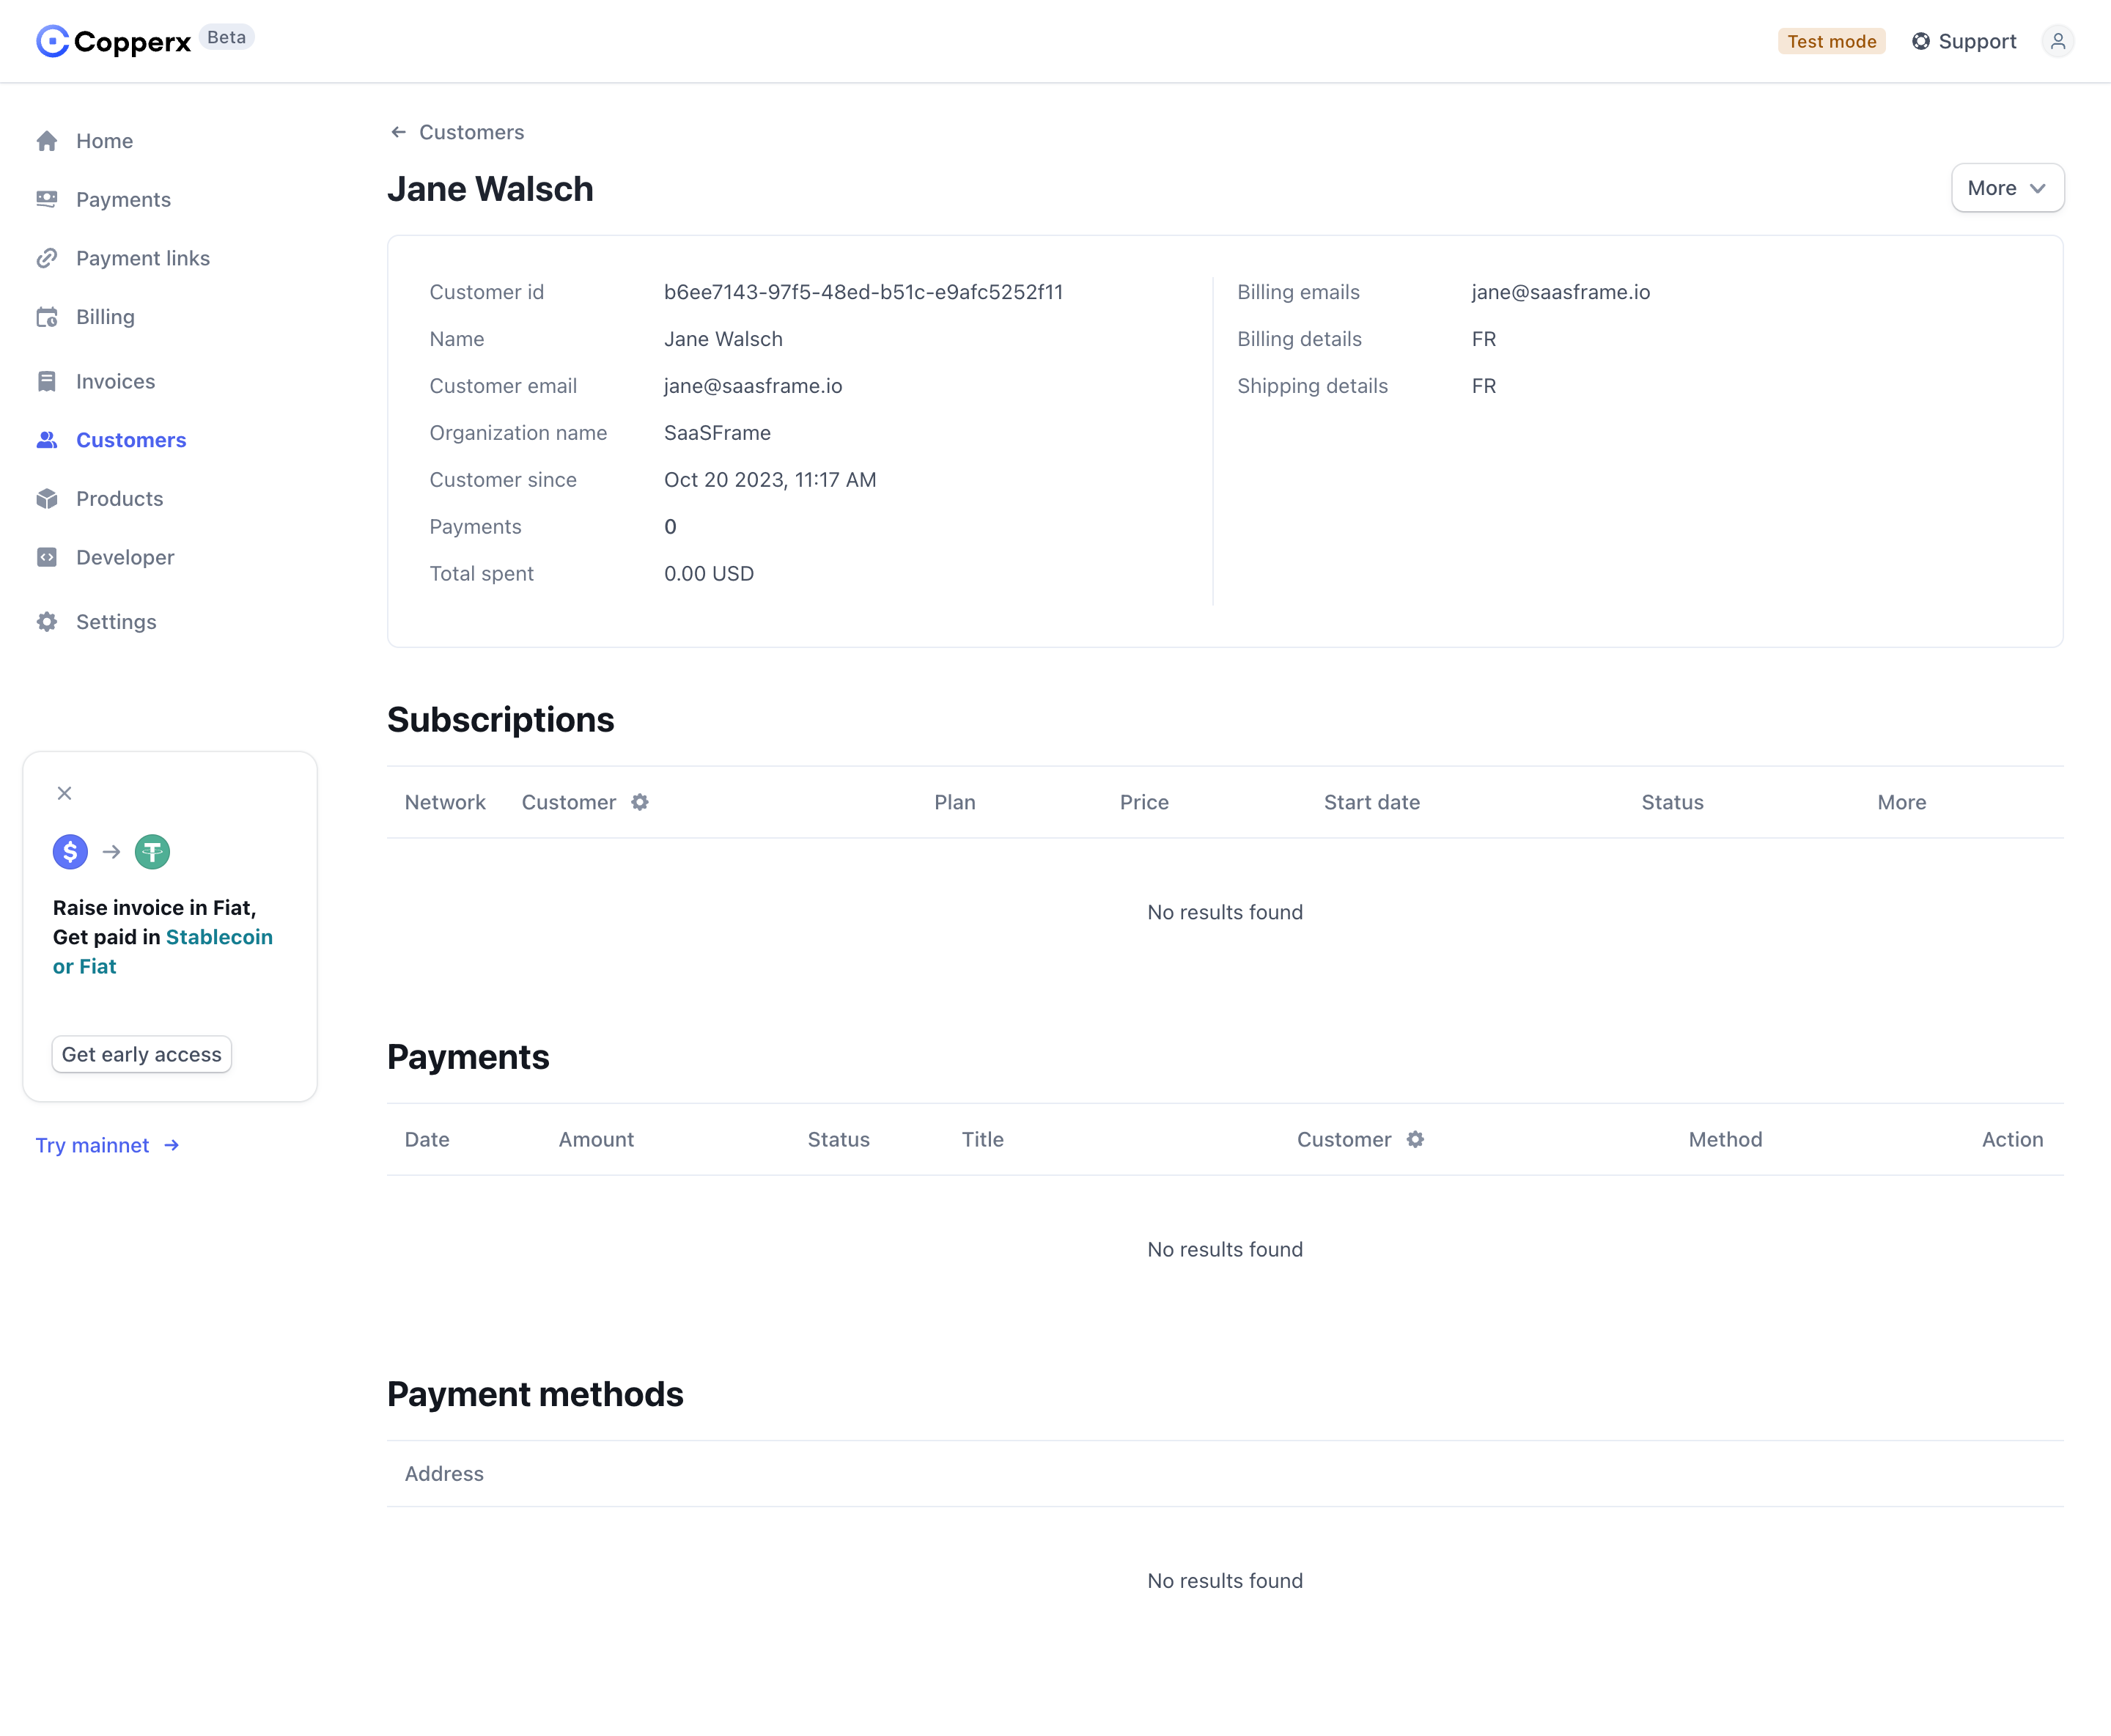Click Method column header in Payments table
The width and height of the screenshot is (2111, 1736).
coord(1725,1139)
